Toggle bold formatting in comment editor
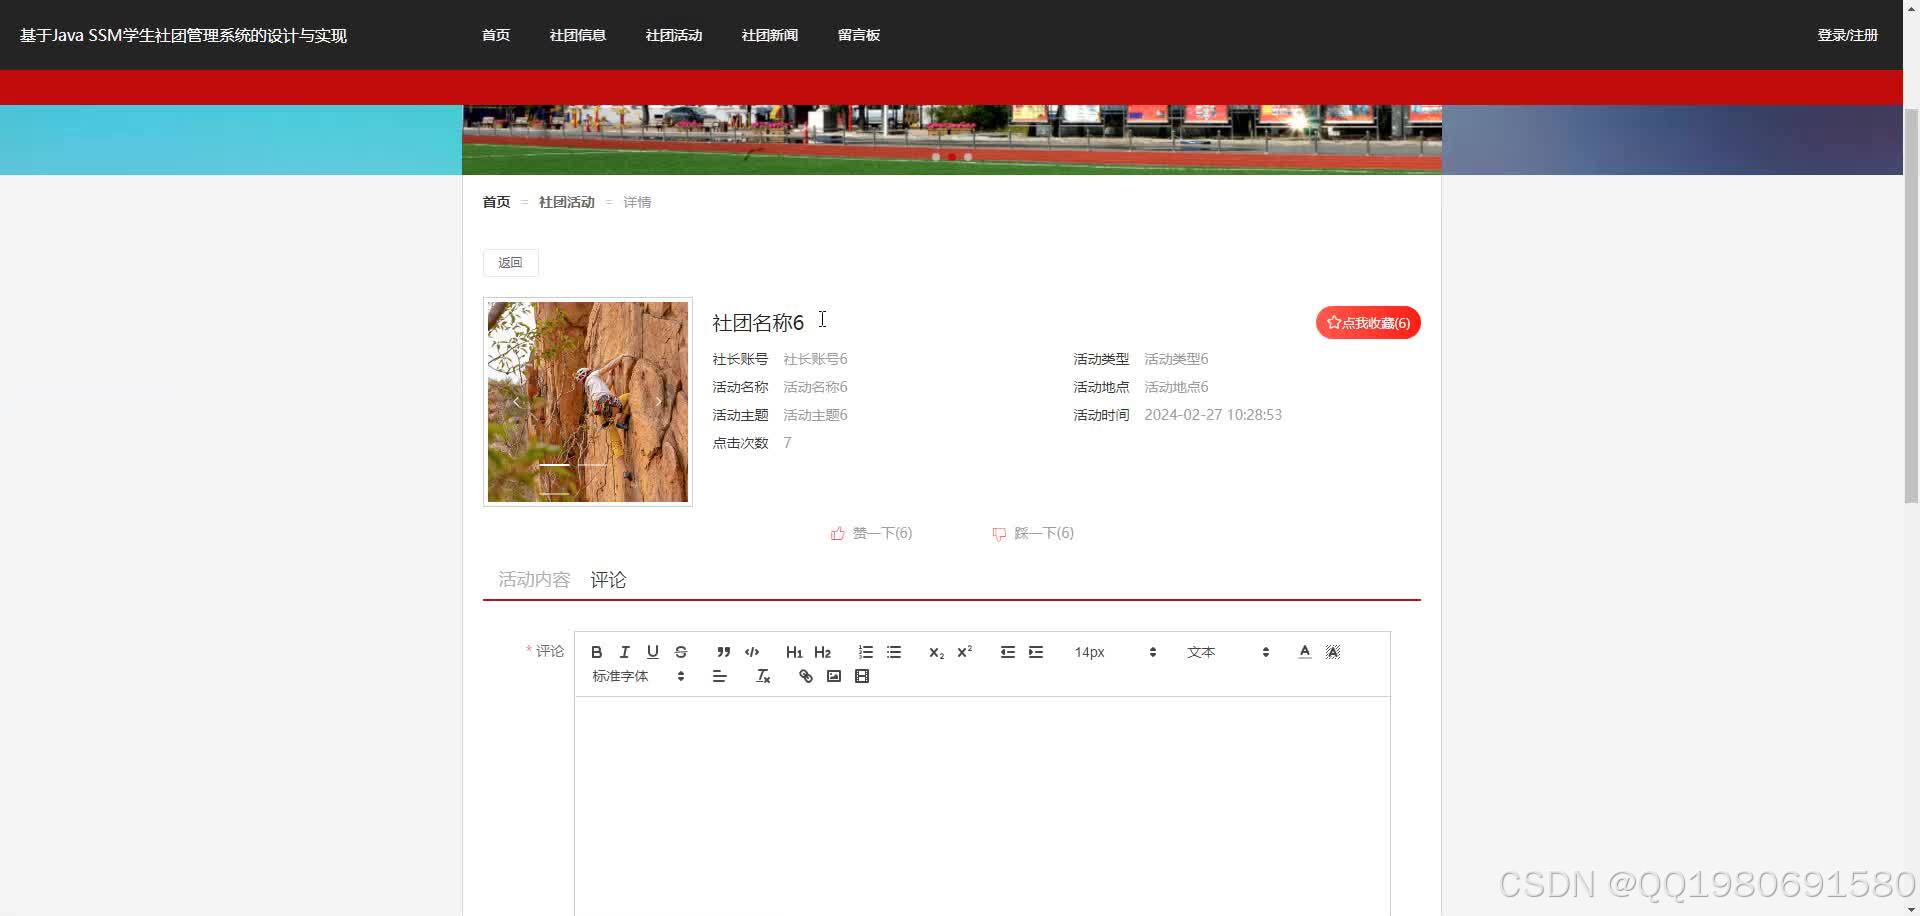Screen dimensions: 1920x916 click(596, 652)
